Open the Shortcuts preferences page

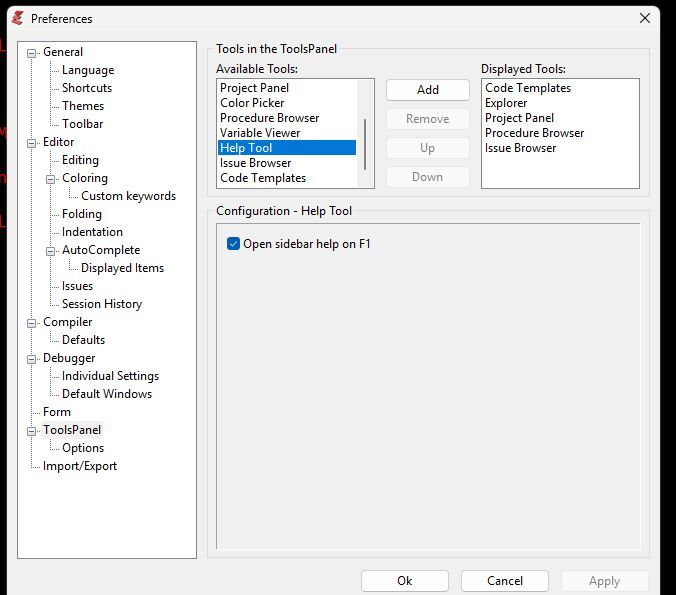[x=87, y=88]
